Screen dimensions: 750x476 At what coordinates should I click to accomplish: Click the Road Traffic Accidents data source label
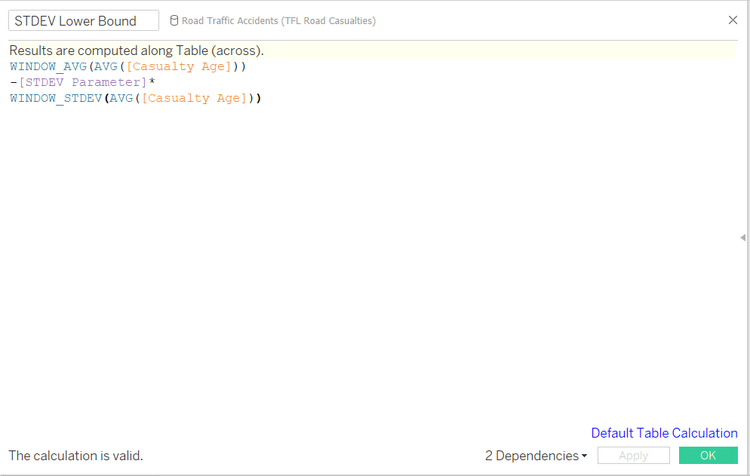coord(278,21)
